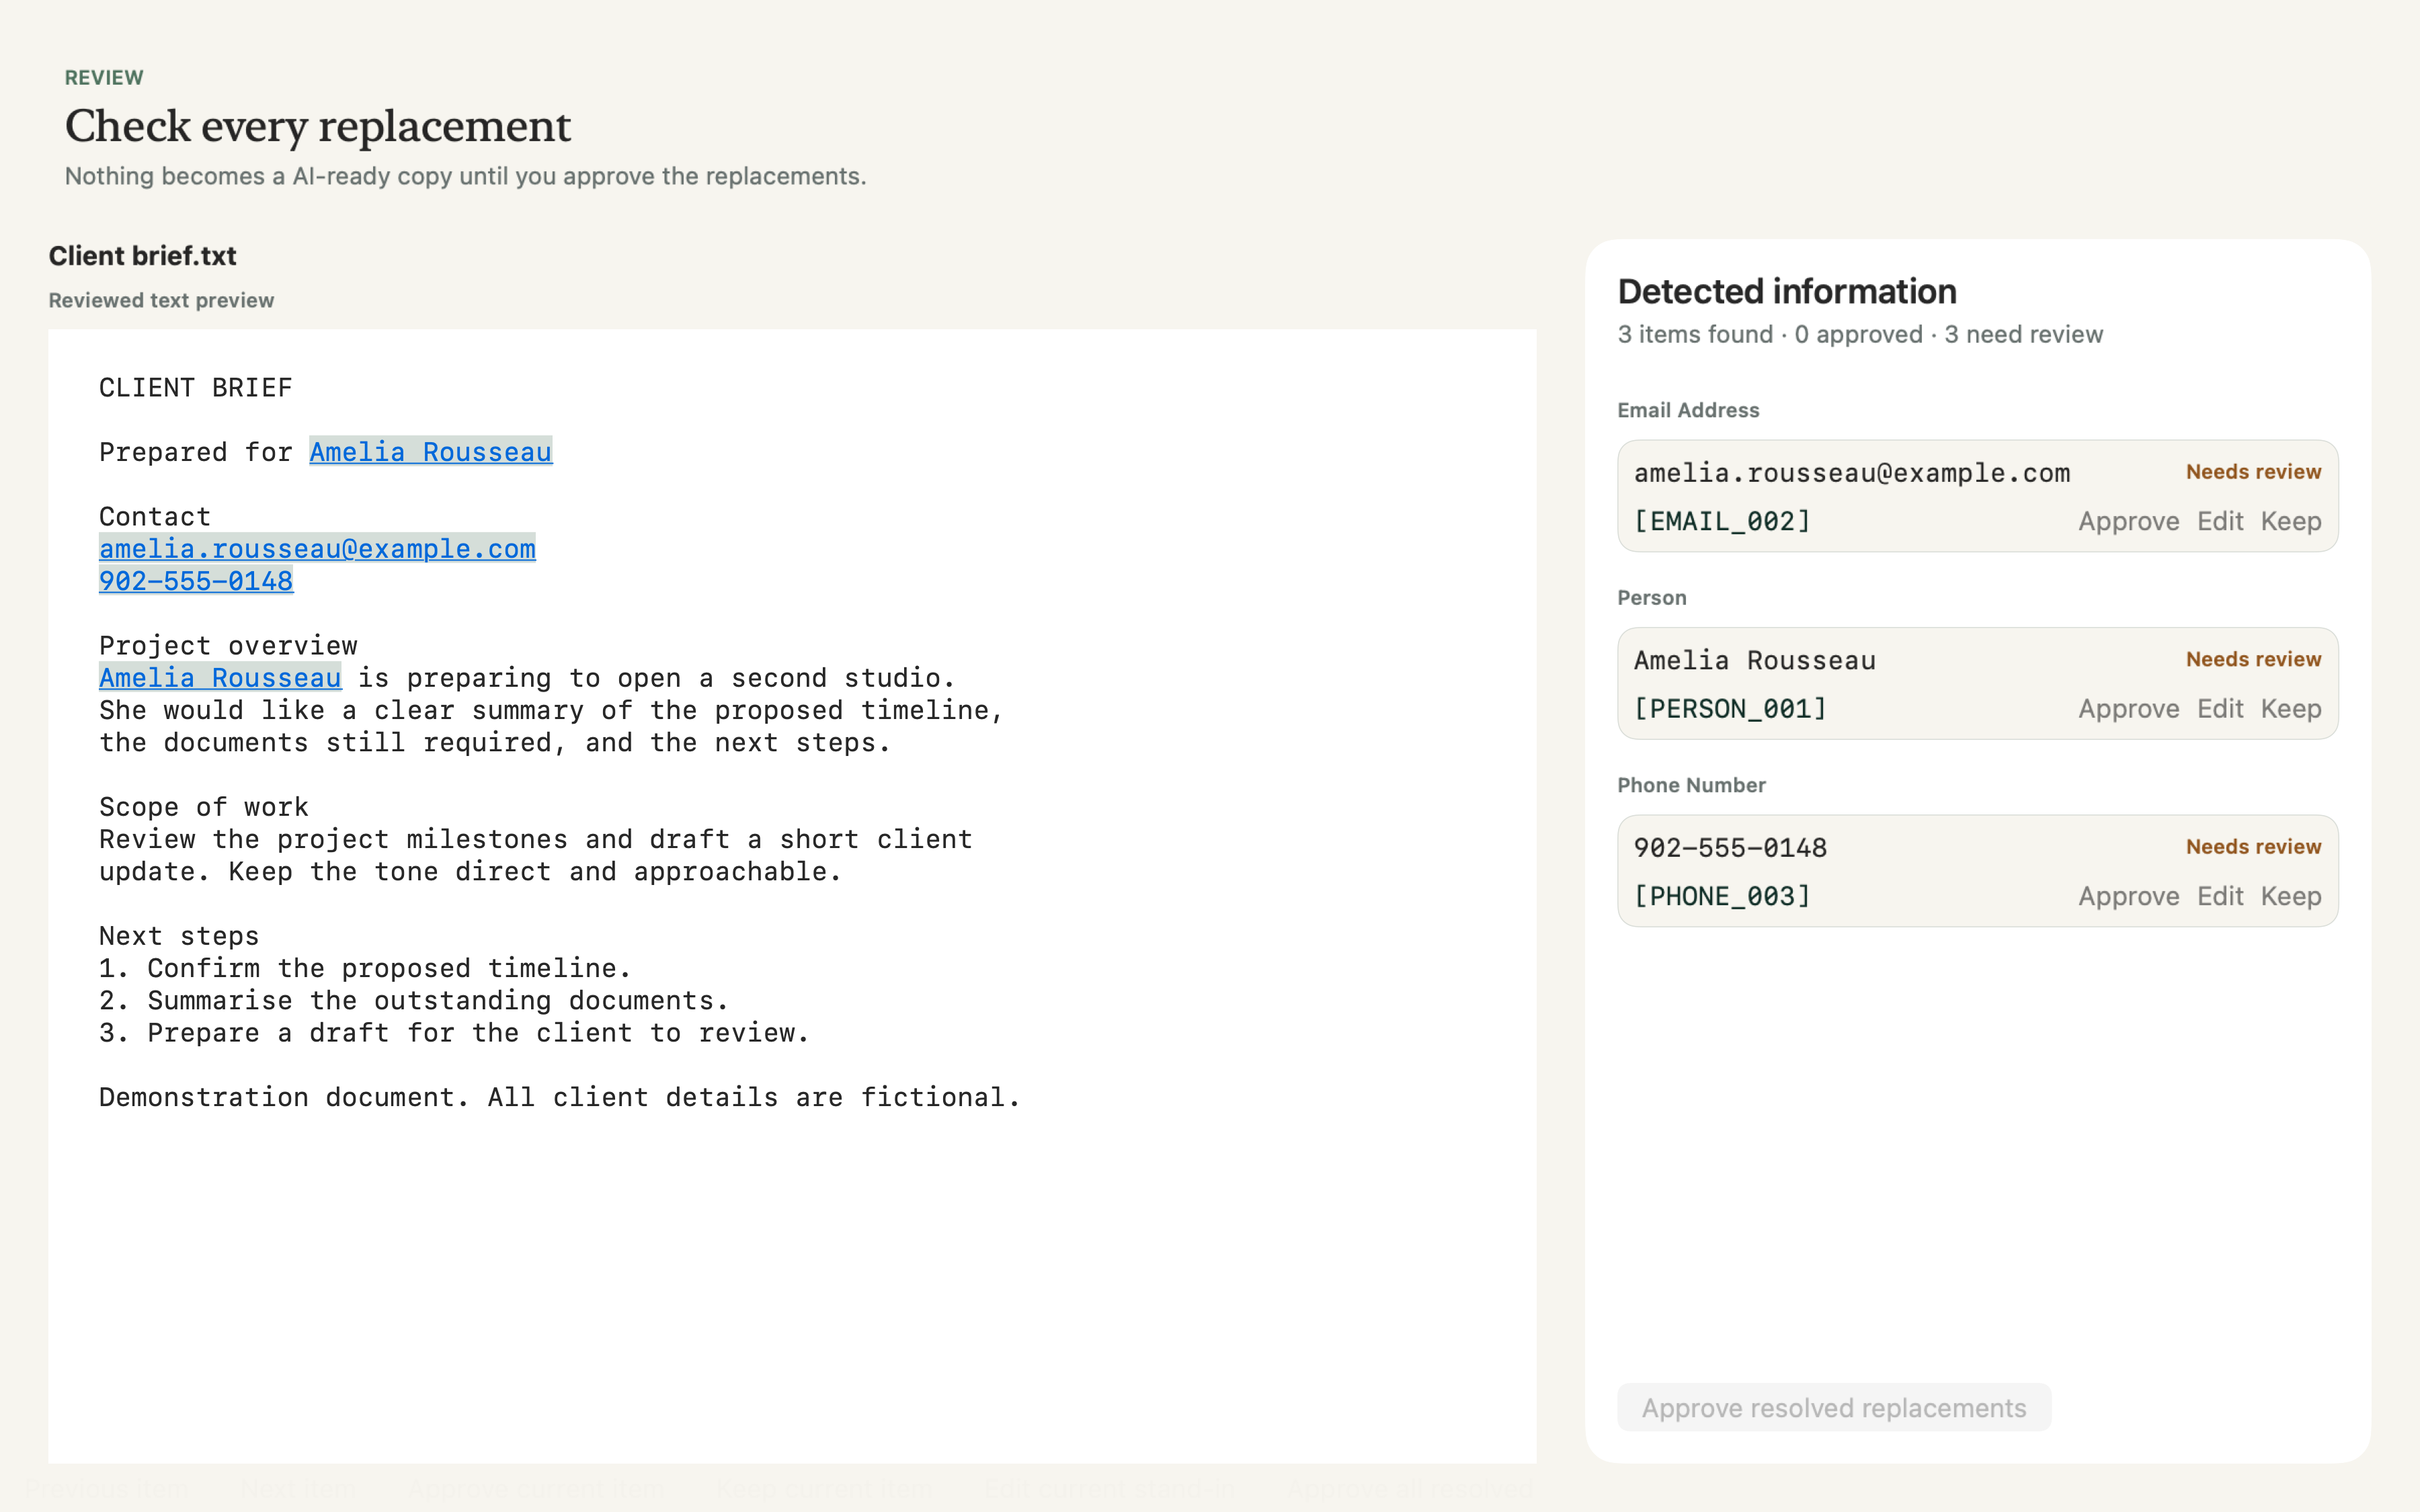This screenshot has width=2420, height=1512.
Task: Click the [PERSON_001] placeholder text
Action: click(x=1730, y=709)
